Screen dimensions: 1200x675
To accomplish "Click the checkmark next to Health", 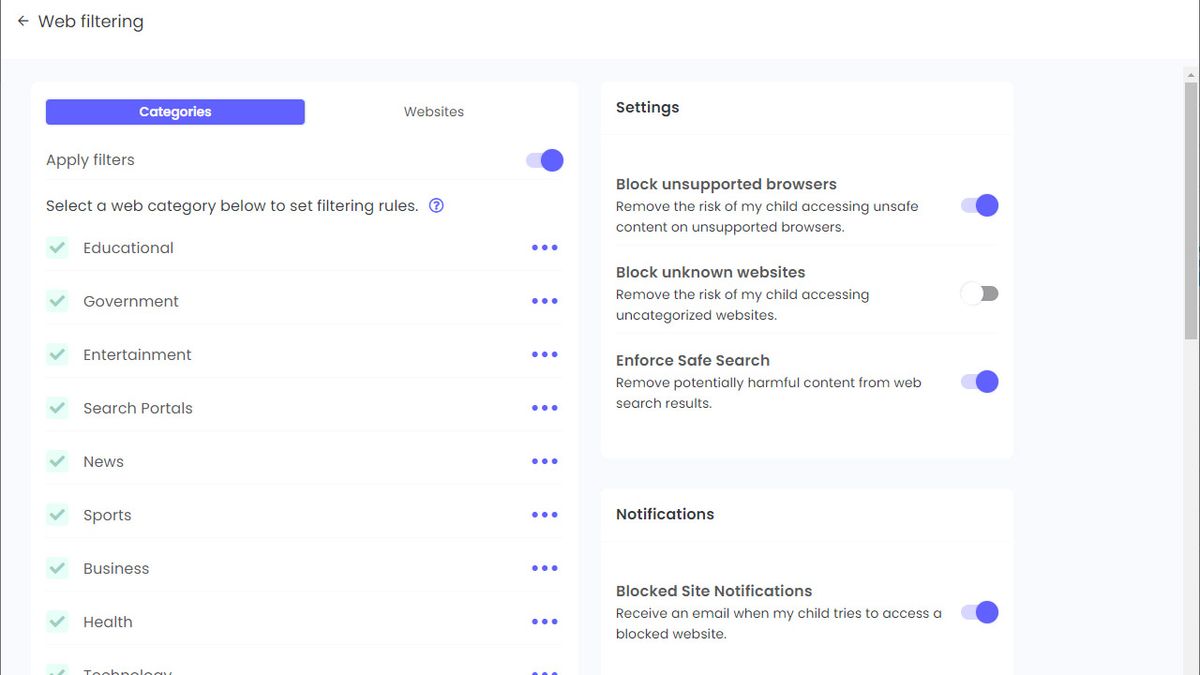I will tap(57, 621).
